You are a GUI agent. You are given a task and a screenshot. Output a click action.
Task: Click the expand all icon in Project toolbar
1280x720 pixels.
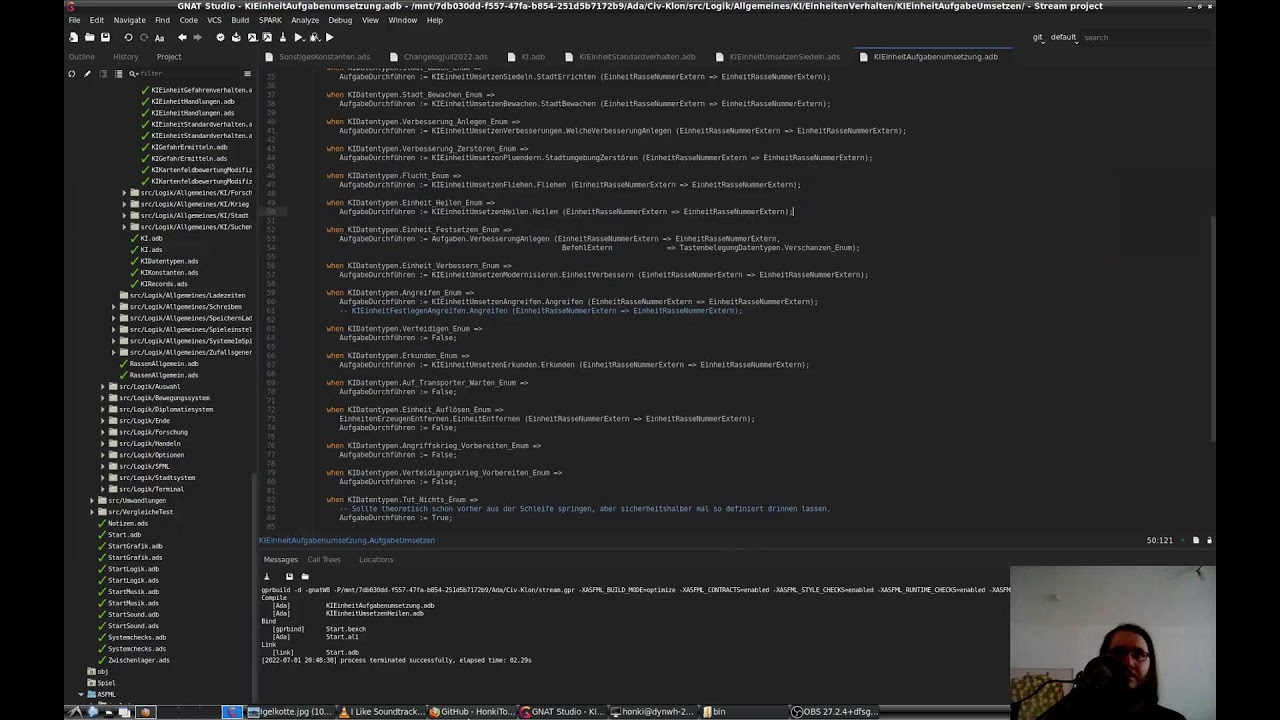(x=117, y=73)
